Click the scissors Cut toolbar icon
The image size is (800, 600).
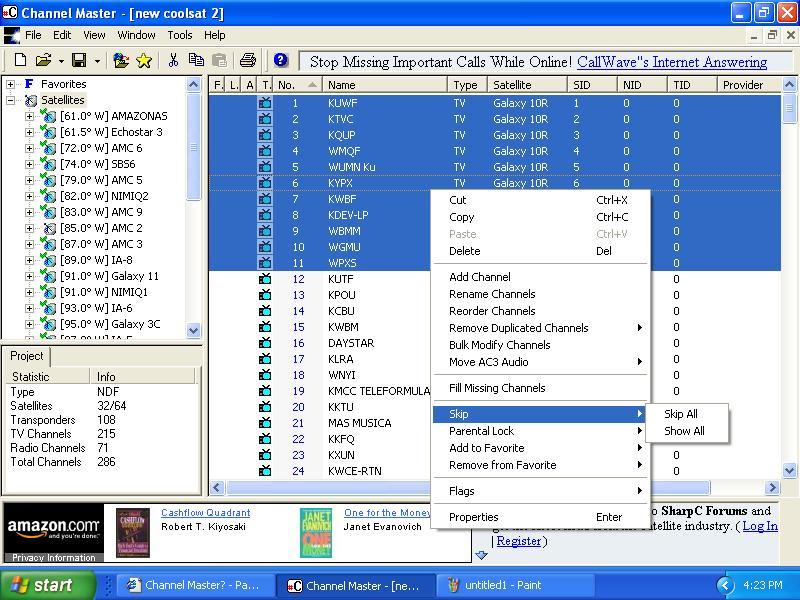(x=173, y=60)
